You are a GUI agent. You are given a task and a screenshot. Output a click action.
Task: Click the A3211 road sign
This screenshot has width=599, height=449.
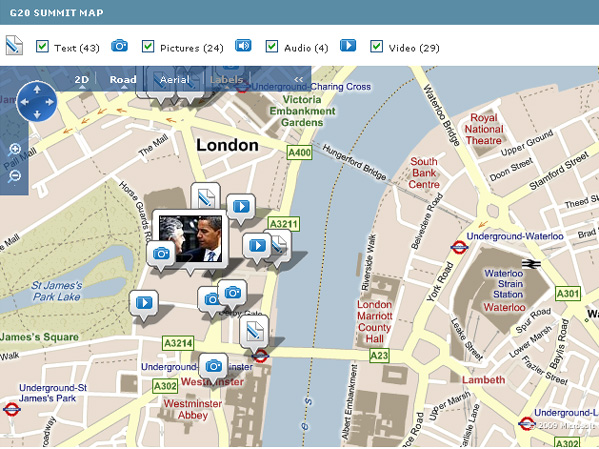[283, 224]
